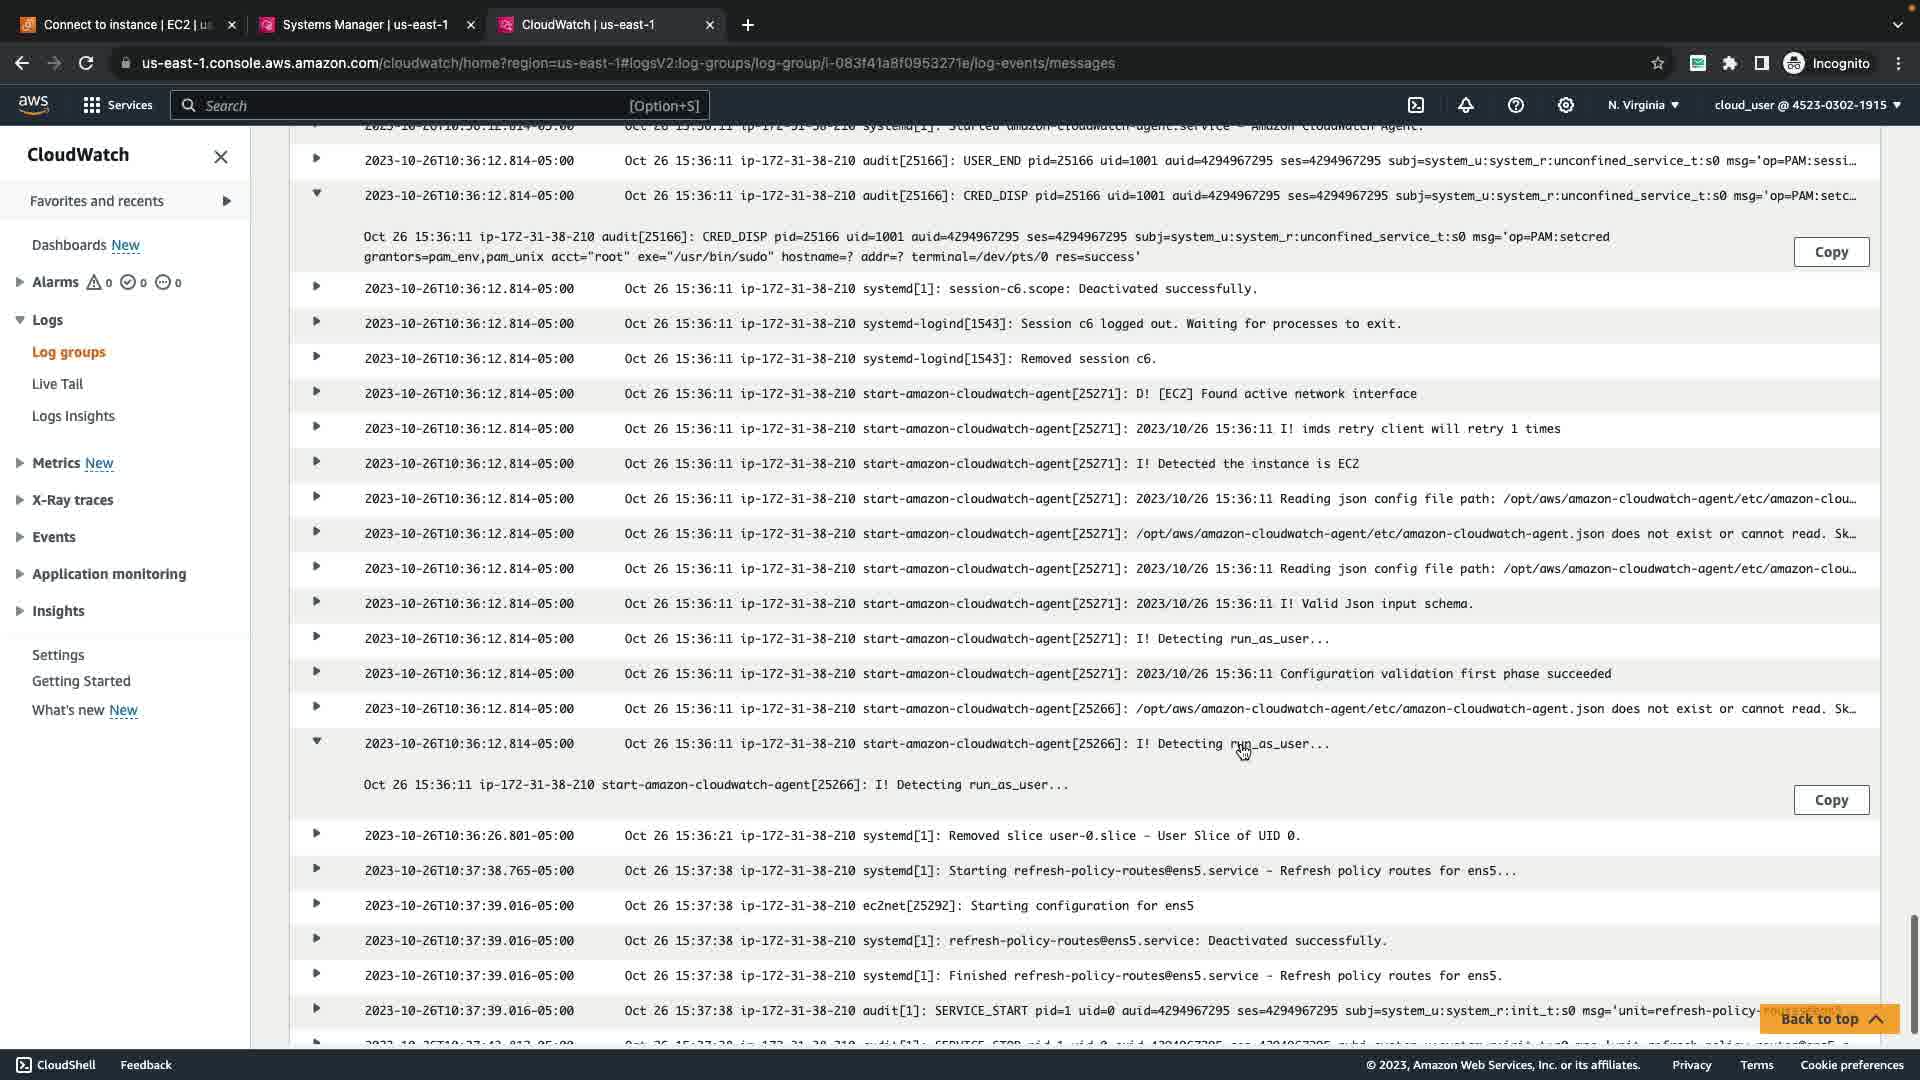Expand the Metrics sidebar section
The image size is (1920, 1080).
pyautogui.click(x=20, y=463)
